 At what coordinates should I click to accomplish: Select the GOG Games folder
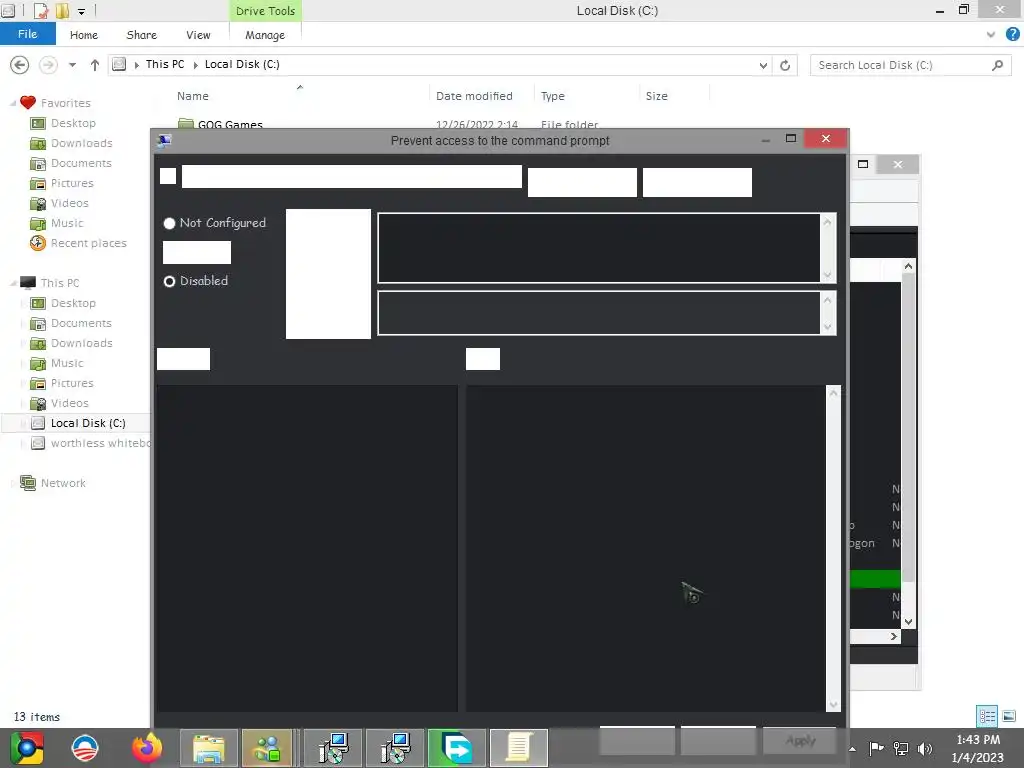click(x=230, y=124)
